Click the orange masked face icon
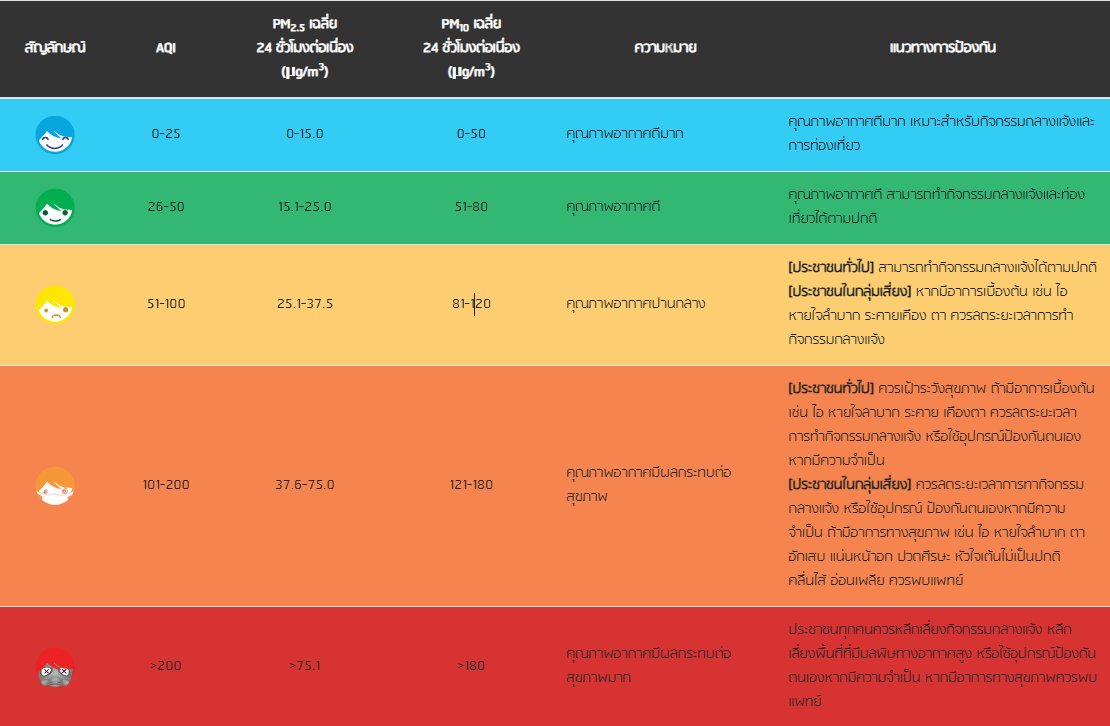1110x726 pixels. (55, 485)
